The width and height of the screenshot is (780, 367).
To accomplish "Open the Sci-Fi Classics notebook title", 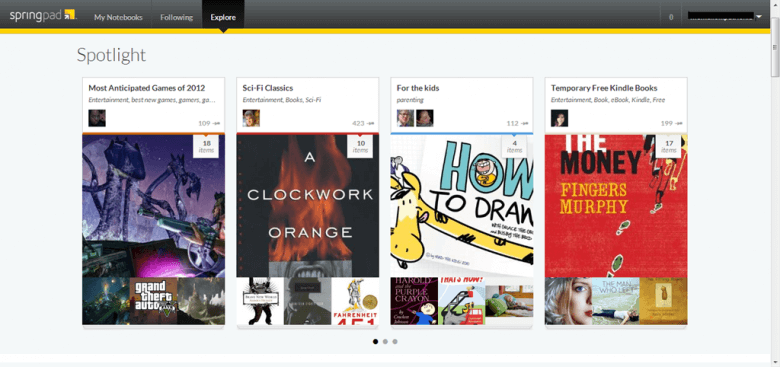I will [268, 88].
